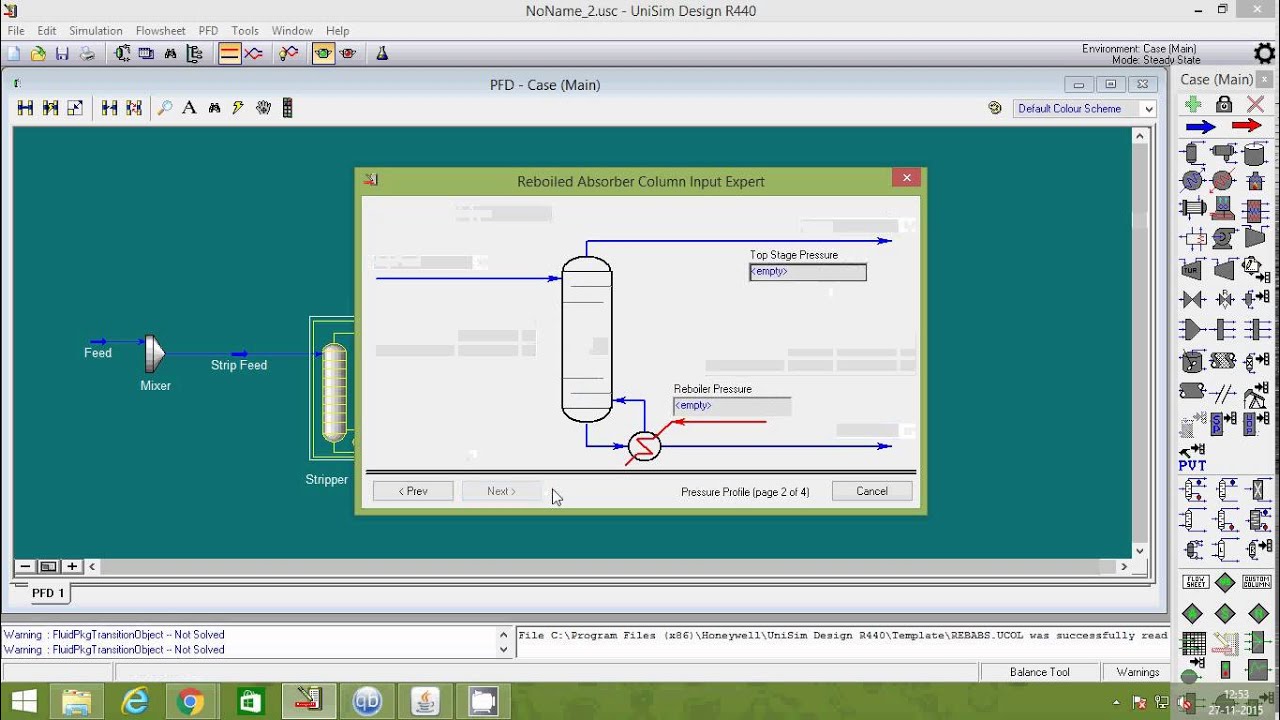Click the Warnings status button
This screenshot has width=1280, height=720.
[x=1138, y=672]
